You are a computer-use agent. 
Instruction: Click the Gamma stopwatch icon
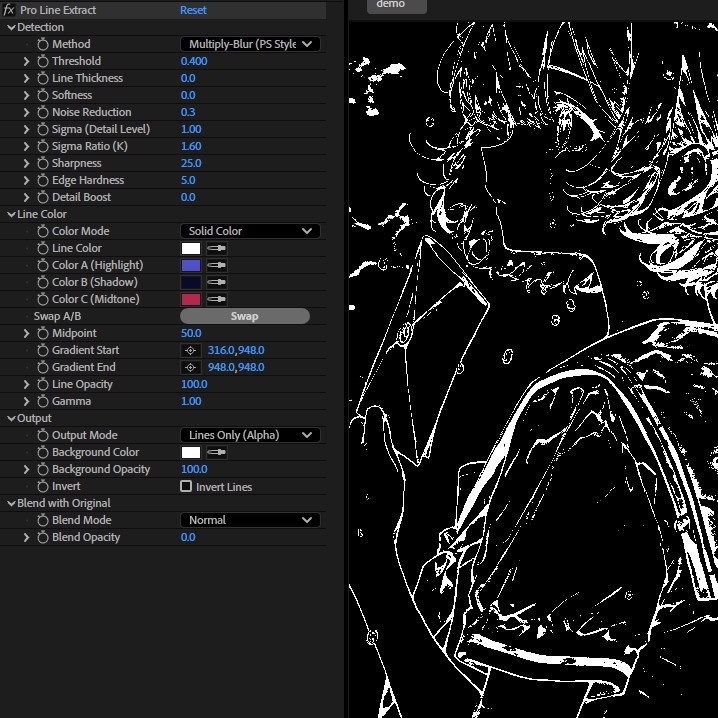[43, 401]
